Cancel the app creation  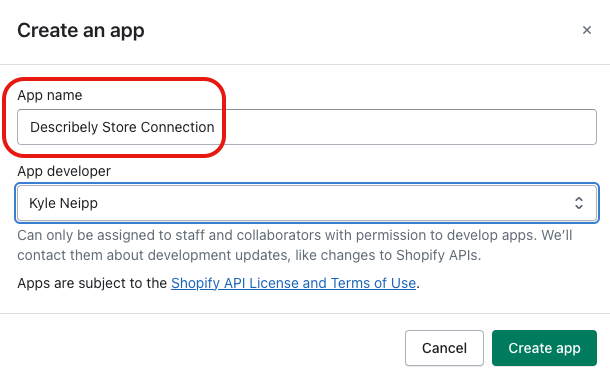pos(444,348)
